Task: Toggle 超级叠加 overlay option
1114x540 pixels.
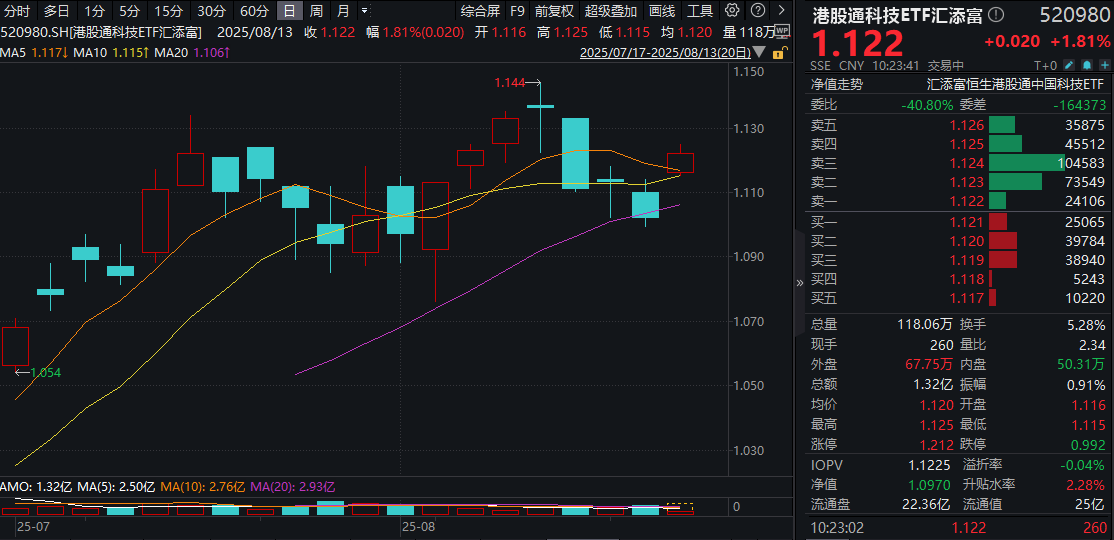Action: point(610,11)
